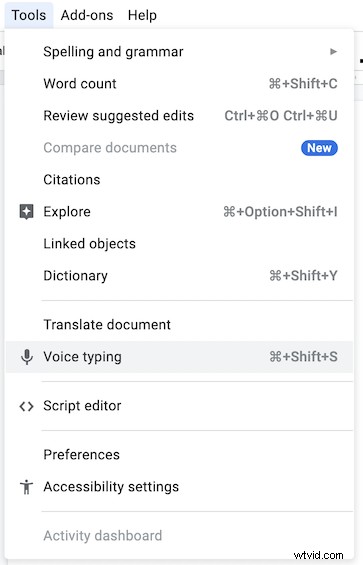Open Citations
This screenshot has height=565, width=363.
tap(179, 180)
